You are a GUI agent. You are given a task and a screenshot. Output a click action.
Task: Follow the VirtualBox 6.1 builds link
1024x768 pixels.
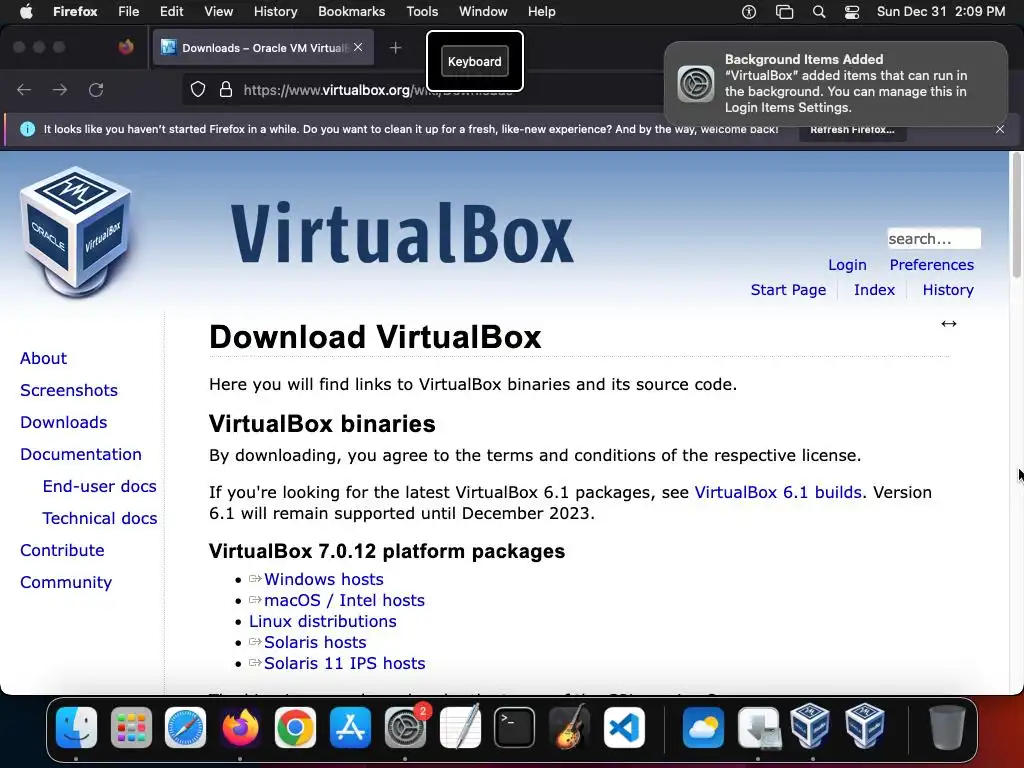(778, 492)
